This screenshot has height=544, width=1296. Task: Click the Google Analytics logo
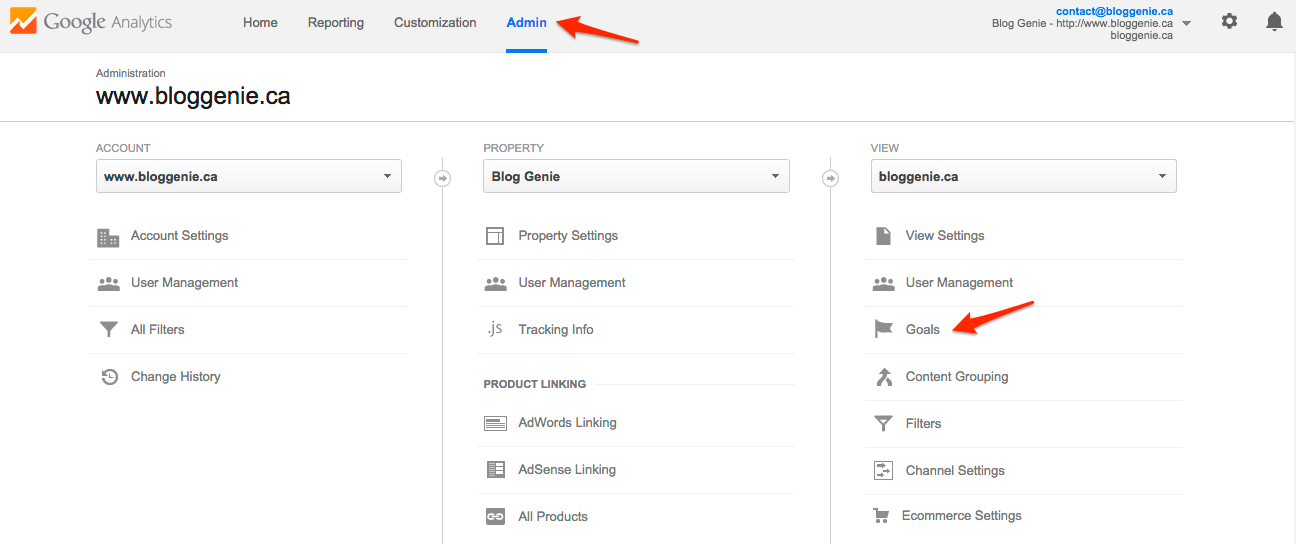pos(91,22)
